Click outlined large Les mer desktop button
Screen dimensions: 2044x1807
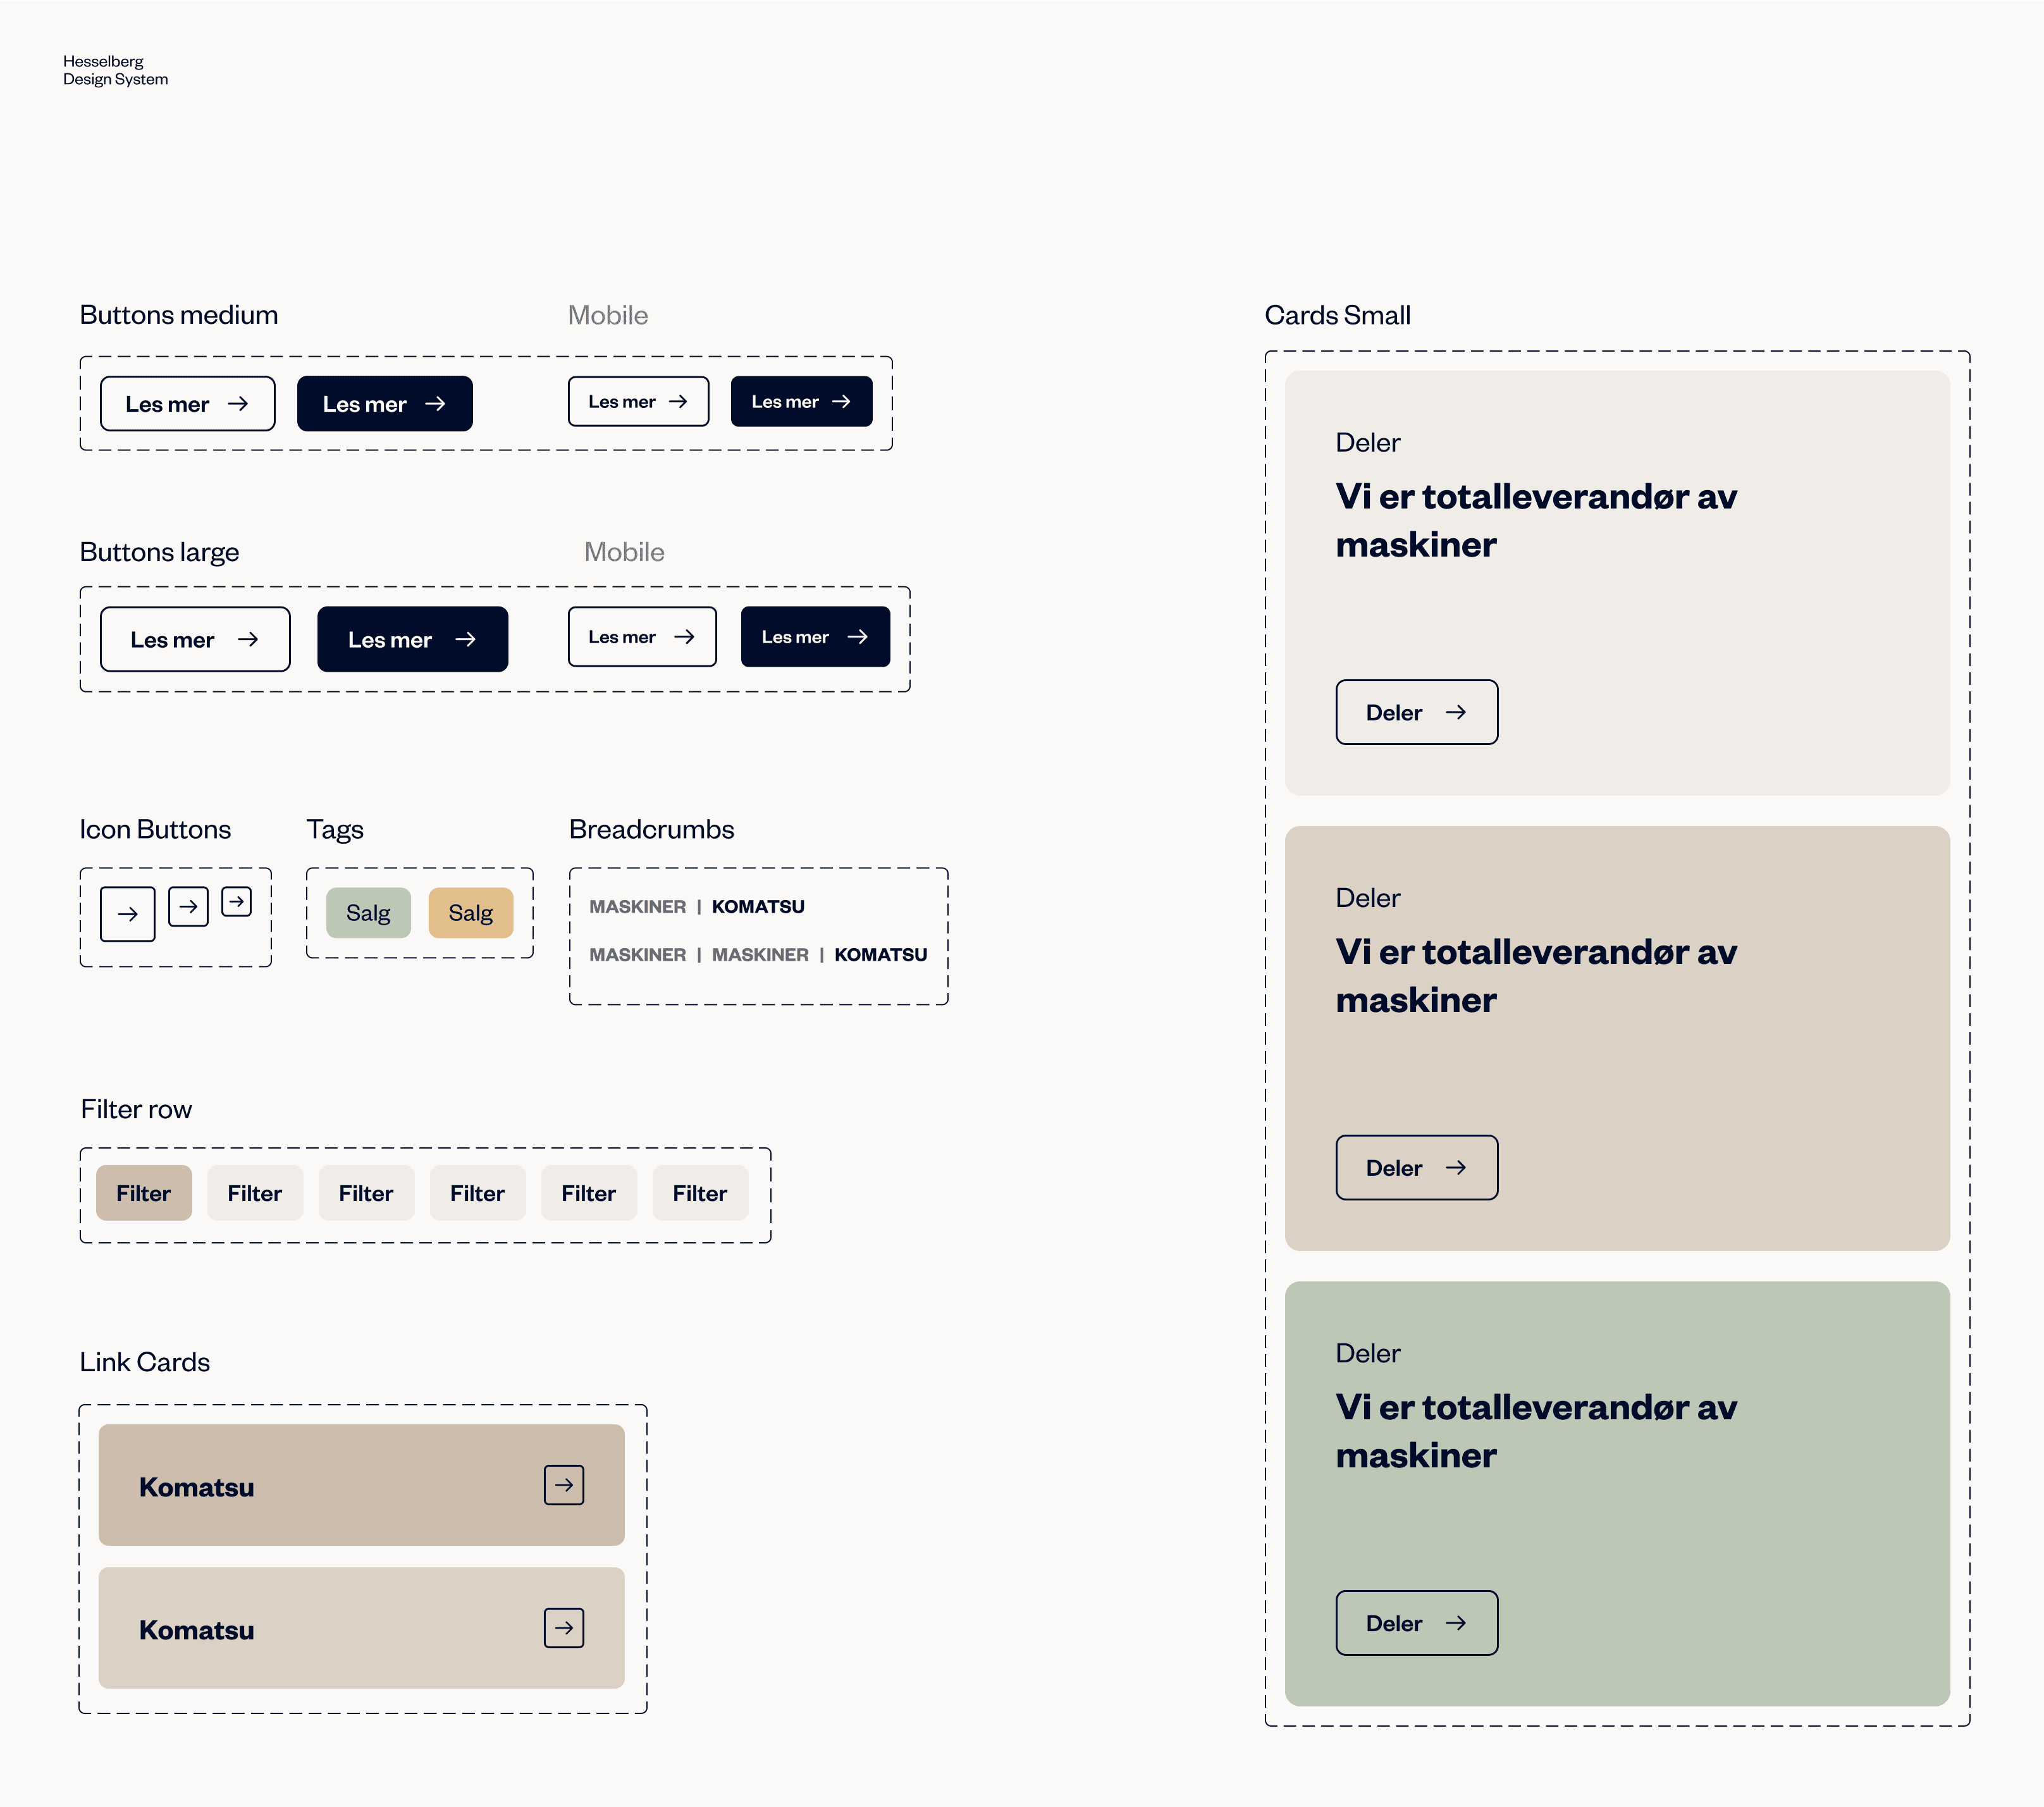195,639
